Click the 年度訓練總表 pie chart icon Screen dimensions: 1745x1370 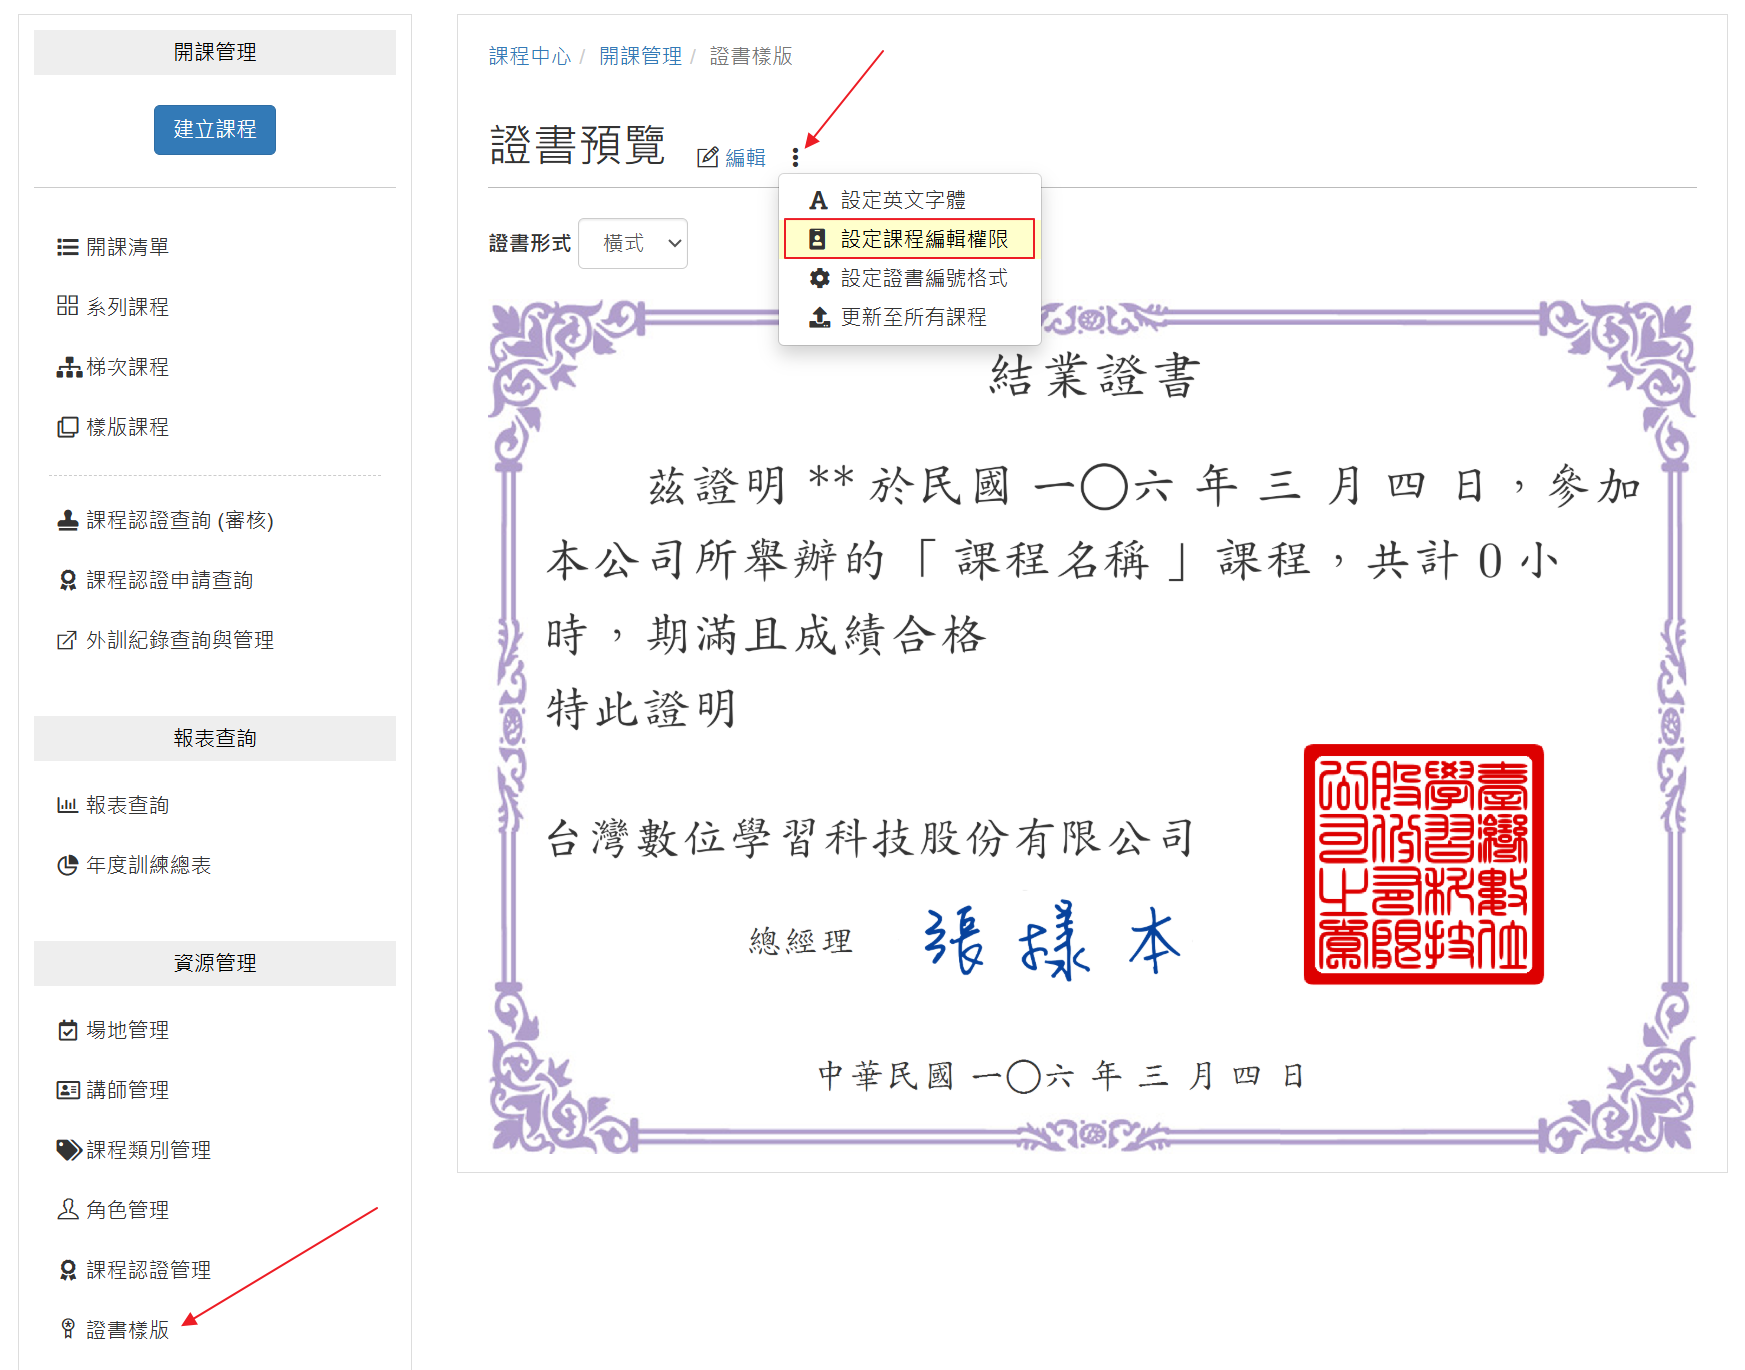tap(68, 865)
